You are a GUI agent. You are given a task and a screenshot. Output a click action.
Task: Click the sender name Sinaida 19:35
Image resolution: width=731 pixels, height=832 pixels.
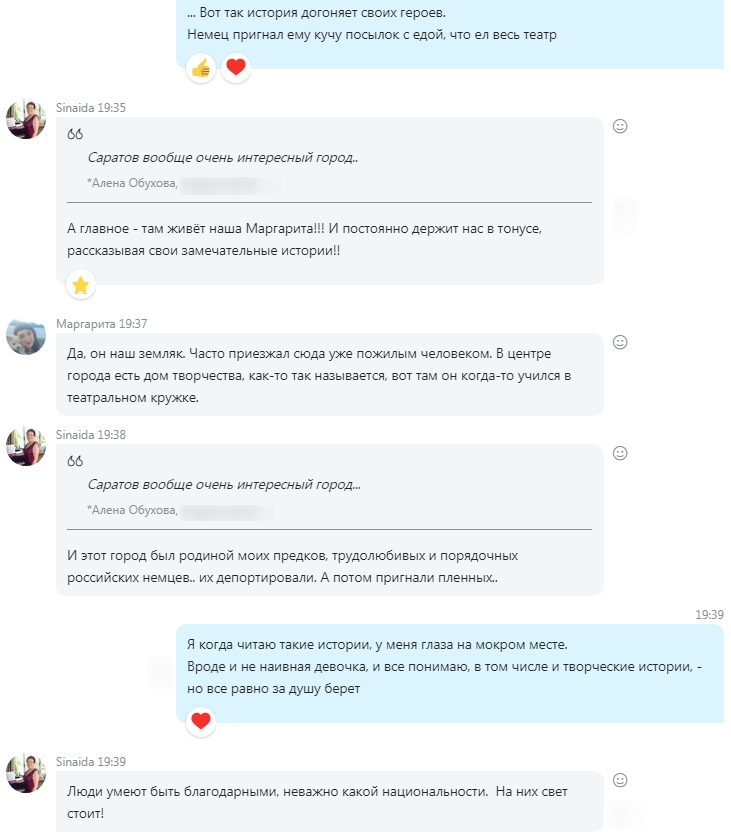point(91,108)
